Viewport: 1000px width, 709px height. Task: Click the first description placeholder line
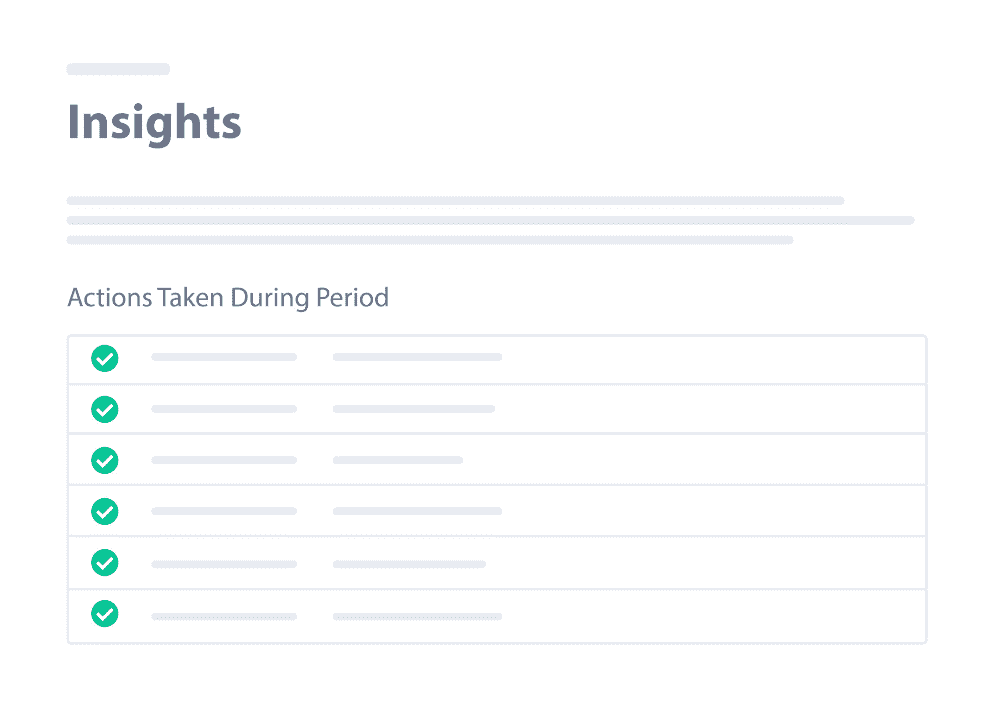[x=455, y=201]
